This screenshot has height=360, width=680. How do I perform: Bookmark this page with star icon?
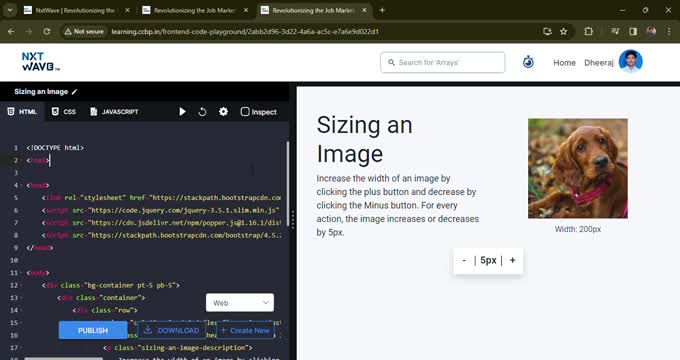coord(563,32)
